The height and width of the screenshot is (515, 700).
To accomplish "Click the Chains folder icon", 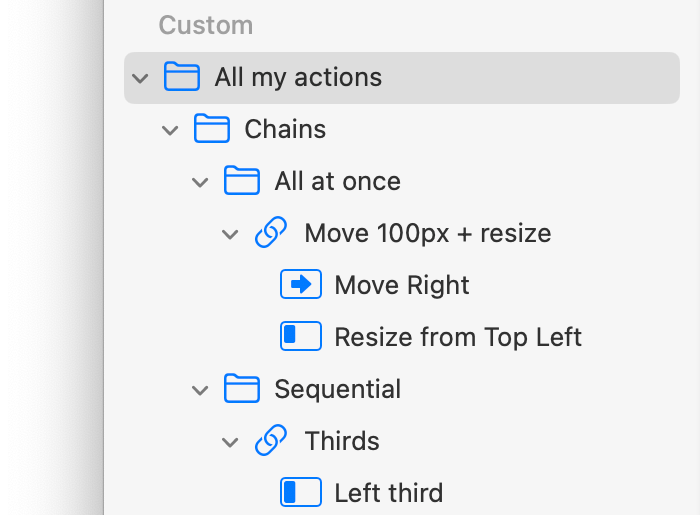I will point(211,129).
